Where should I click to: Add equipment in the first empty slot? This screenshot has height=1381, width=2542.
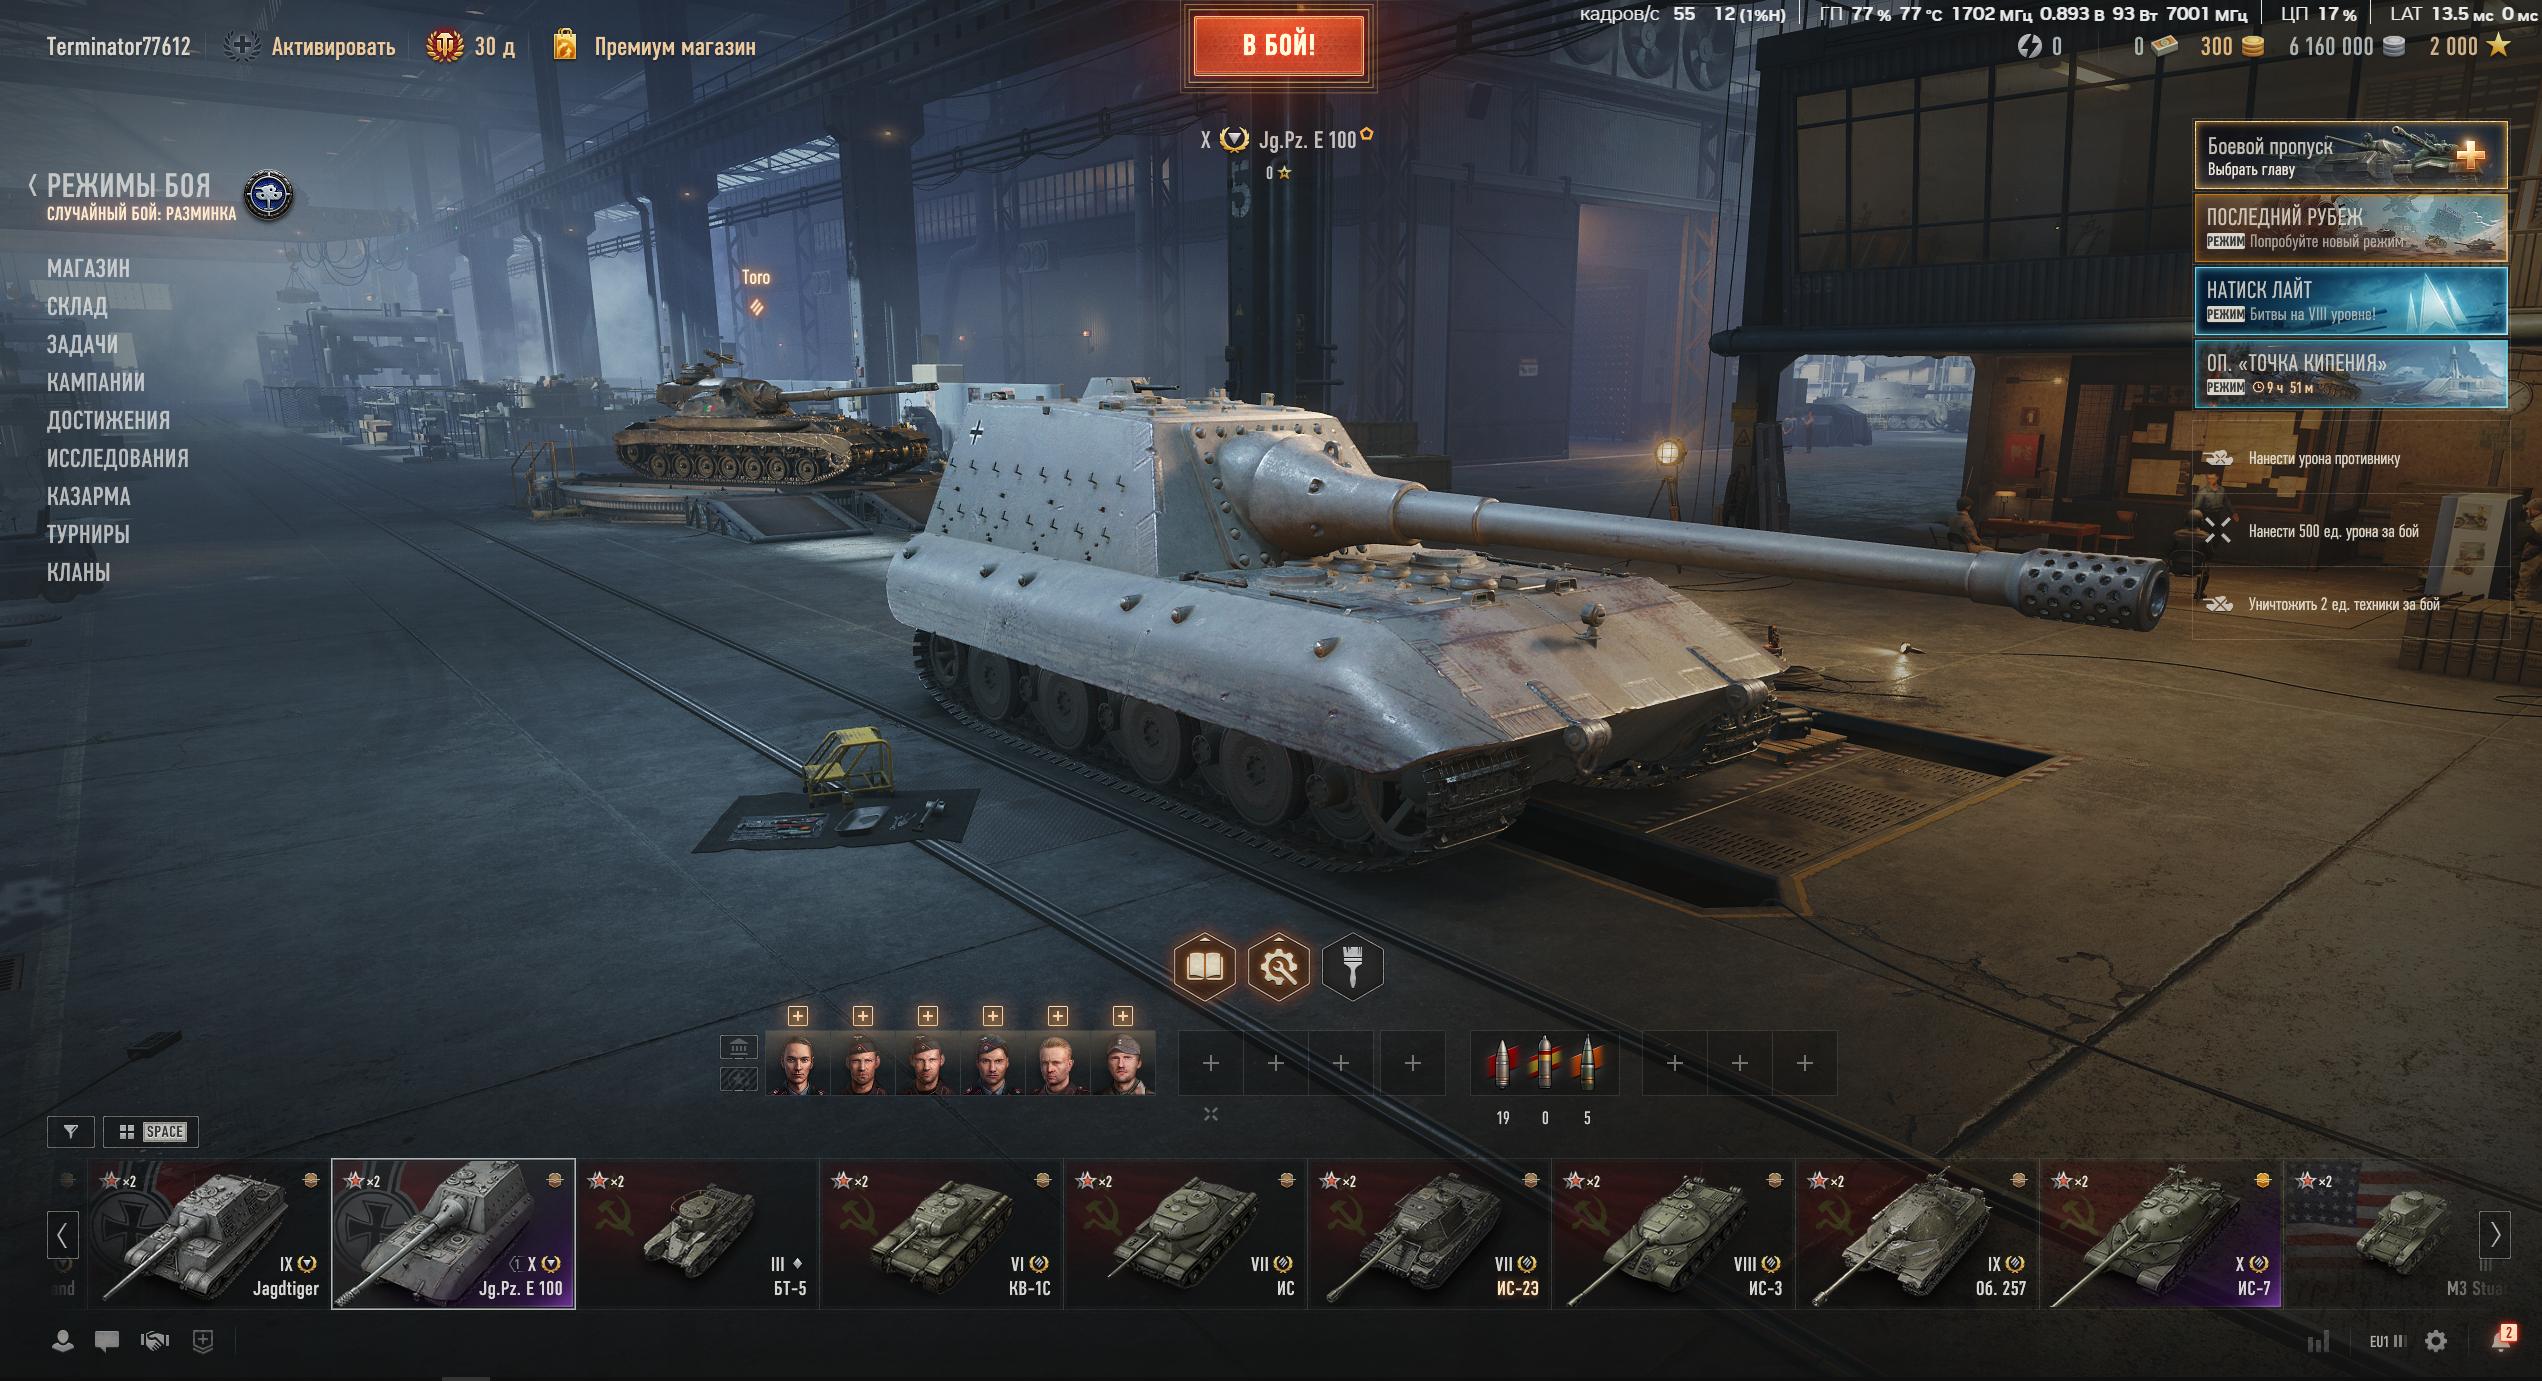[1211, 1063]
